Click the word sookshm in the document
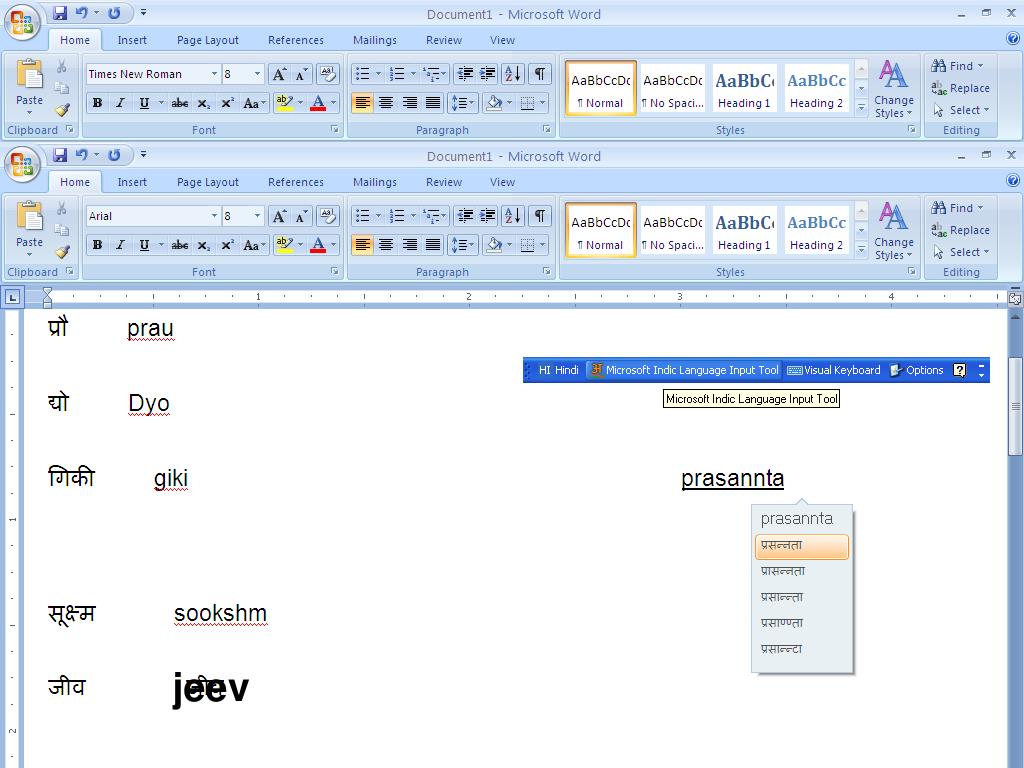Image resolution: width=1024 pixels, height=768 pixels. point(221,614)
